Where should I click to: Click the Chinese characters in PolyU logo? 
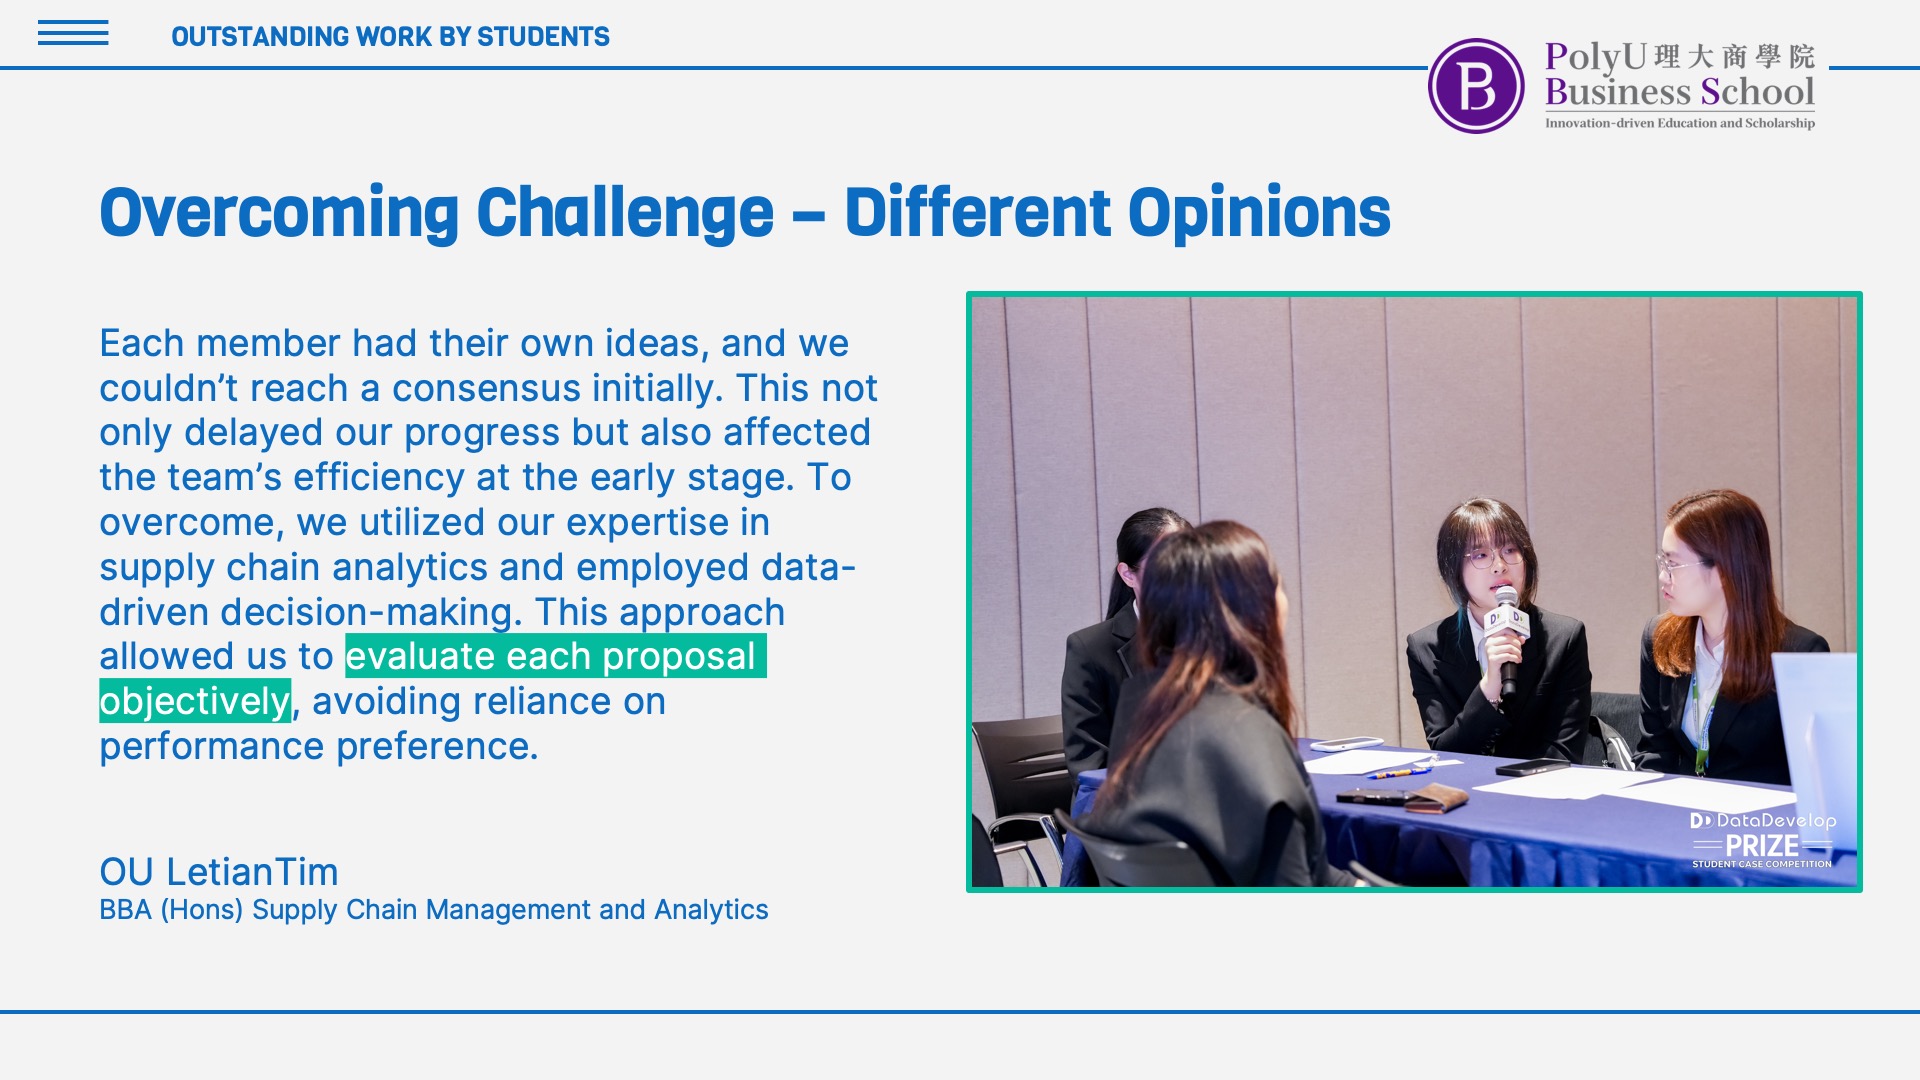1734,56
